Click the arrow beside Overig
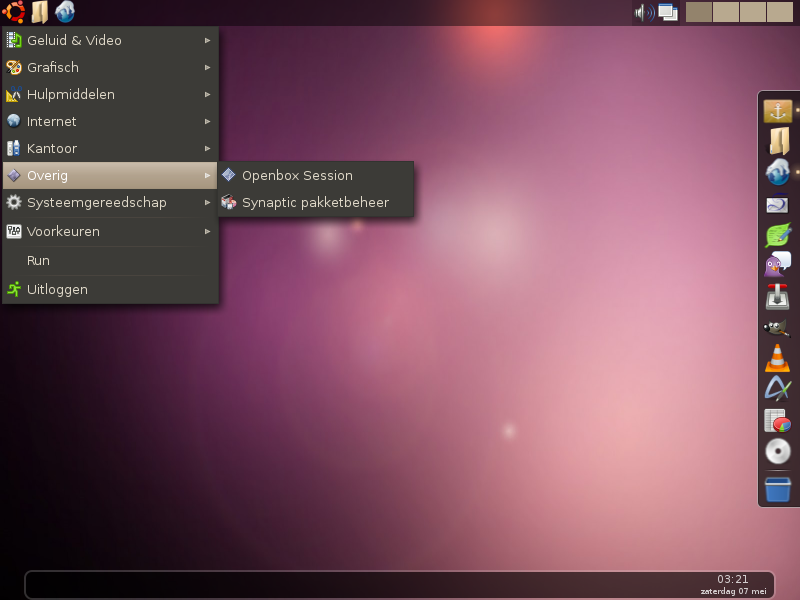Image resolution: width=800 pixels, height=600 pixels. pos(208,176)
